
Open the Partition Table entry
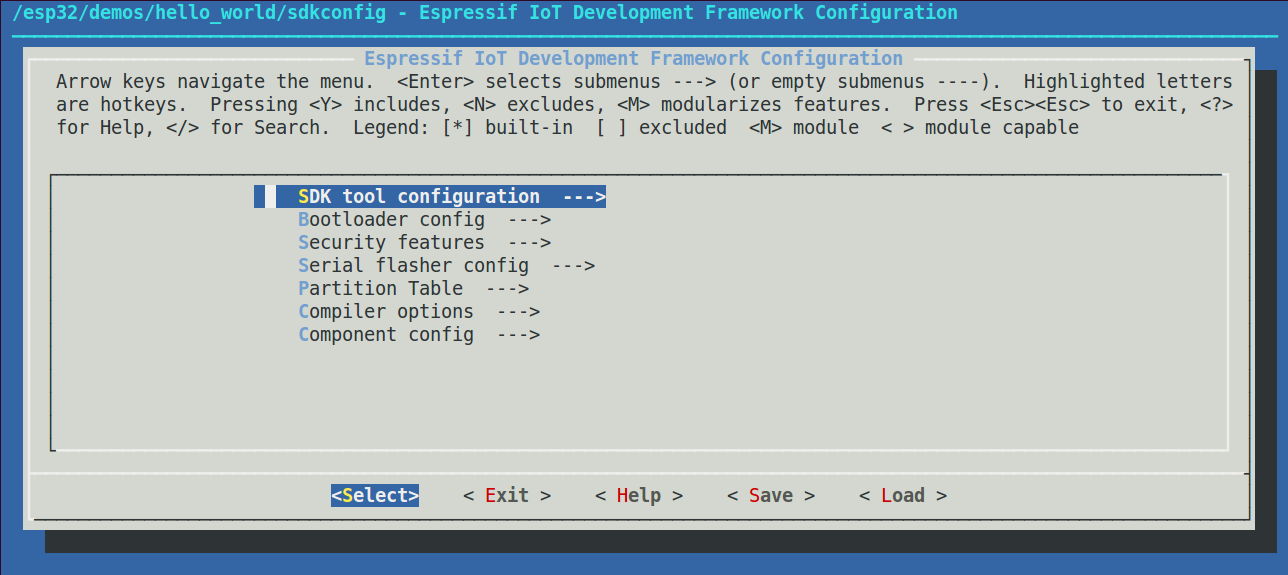[380, 288]
